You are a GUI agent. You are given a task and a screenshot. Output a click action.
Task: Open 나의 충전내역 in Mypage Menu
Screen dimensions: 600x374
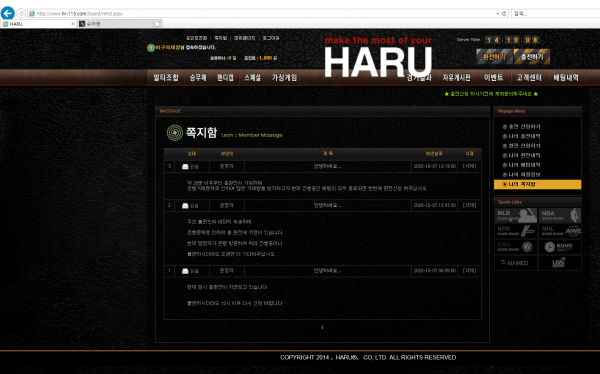(x=524, y=136)
